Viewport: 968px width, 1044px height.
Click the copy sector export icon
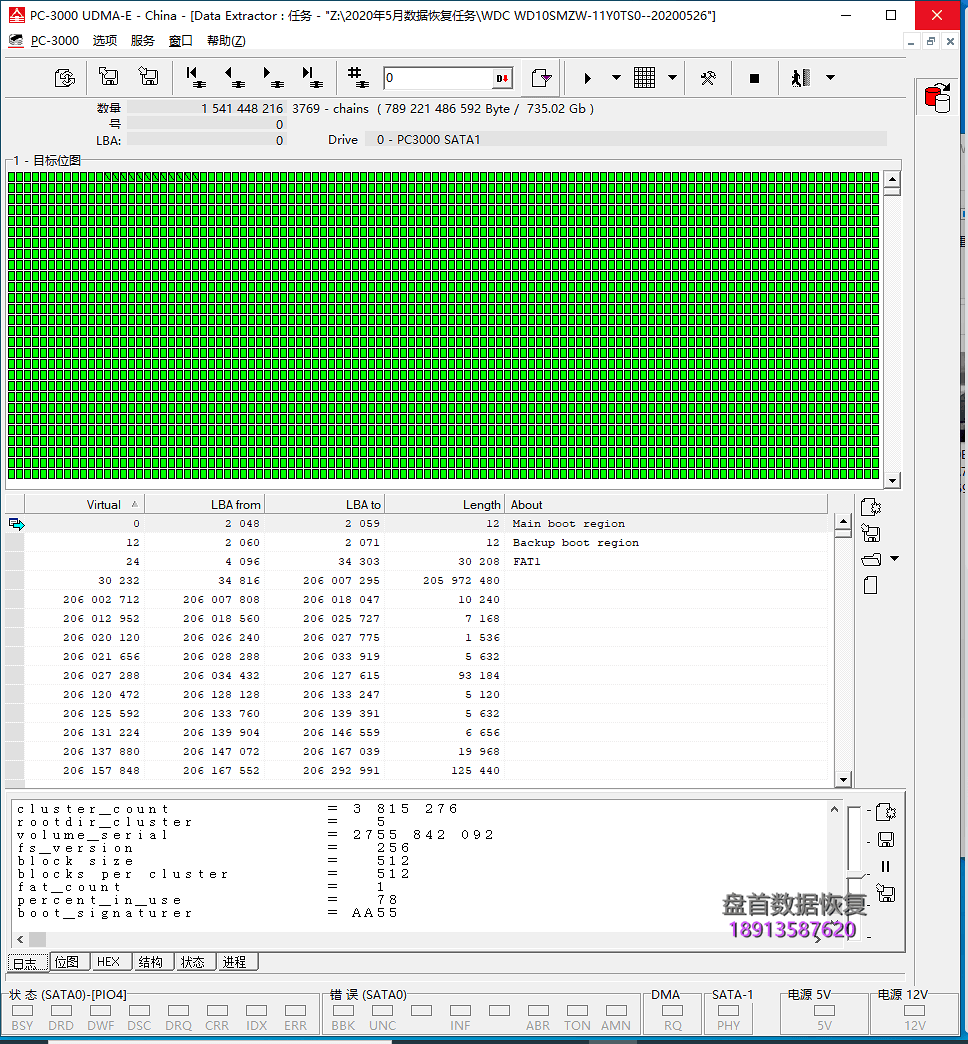pyautogui.click(x=541, y=78)
